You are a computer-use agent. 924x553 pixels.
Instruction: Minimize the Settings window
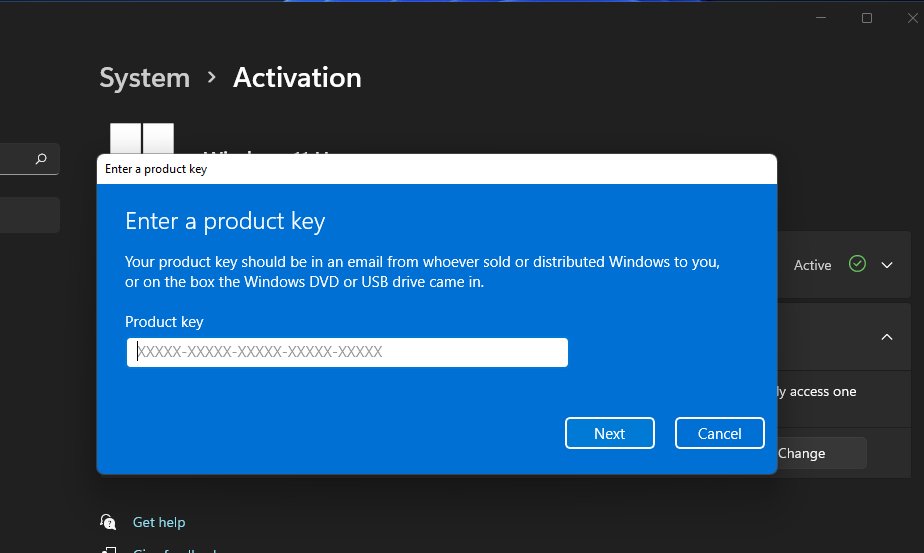pyautogui.click(x=820, y=18)
